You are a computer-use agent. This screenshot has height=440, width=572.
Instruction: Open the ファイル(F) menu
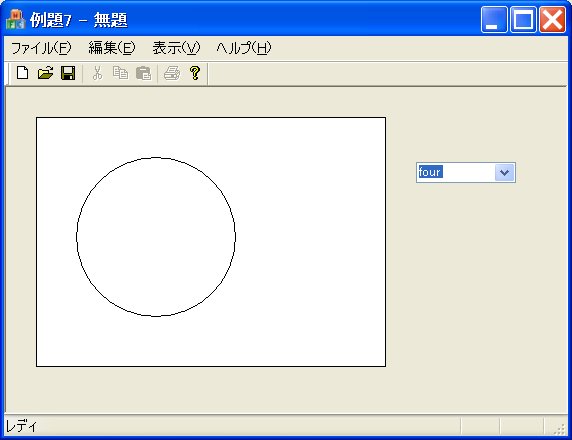tap(41, 48)
